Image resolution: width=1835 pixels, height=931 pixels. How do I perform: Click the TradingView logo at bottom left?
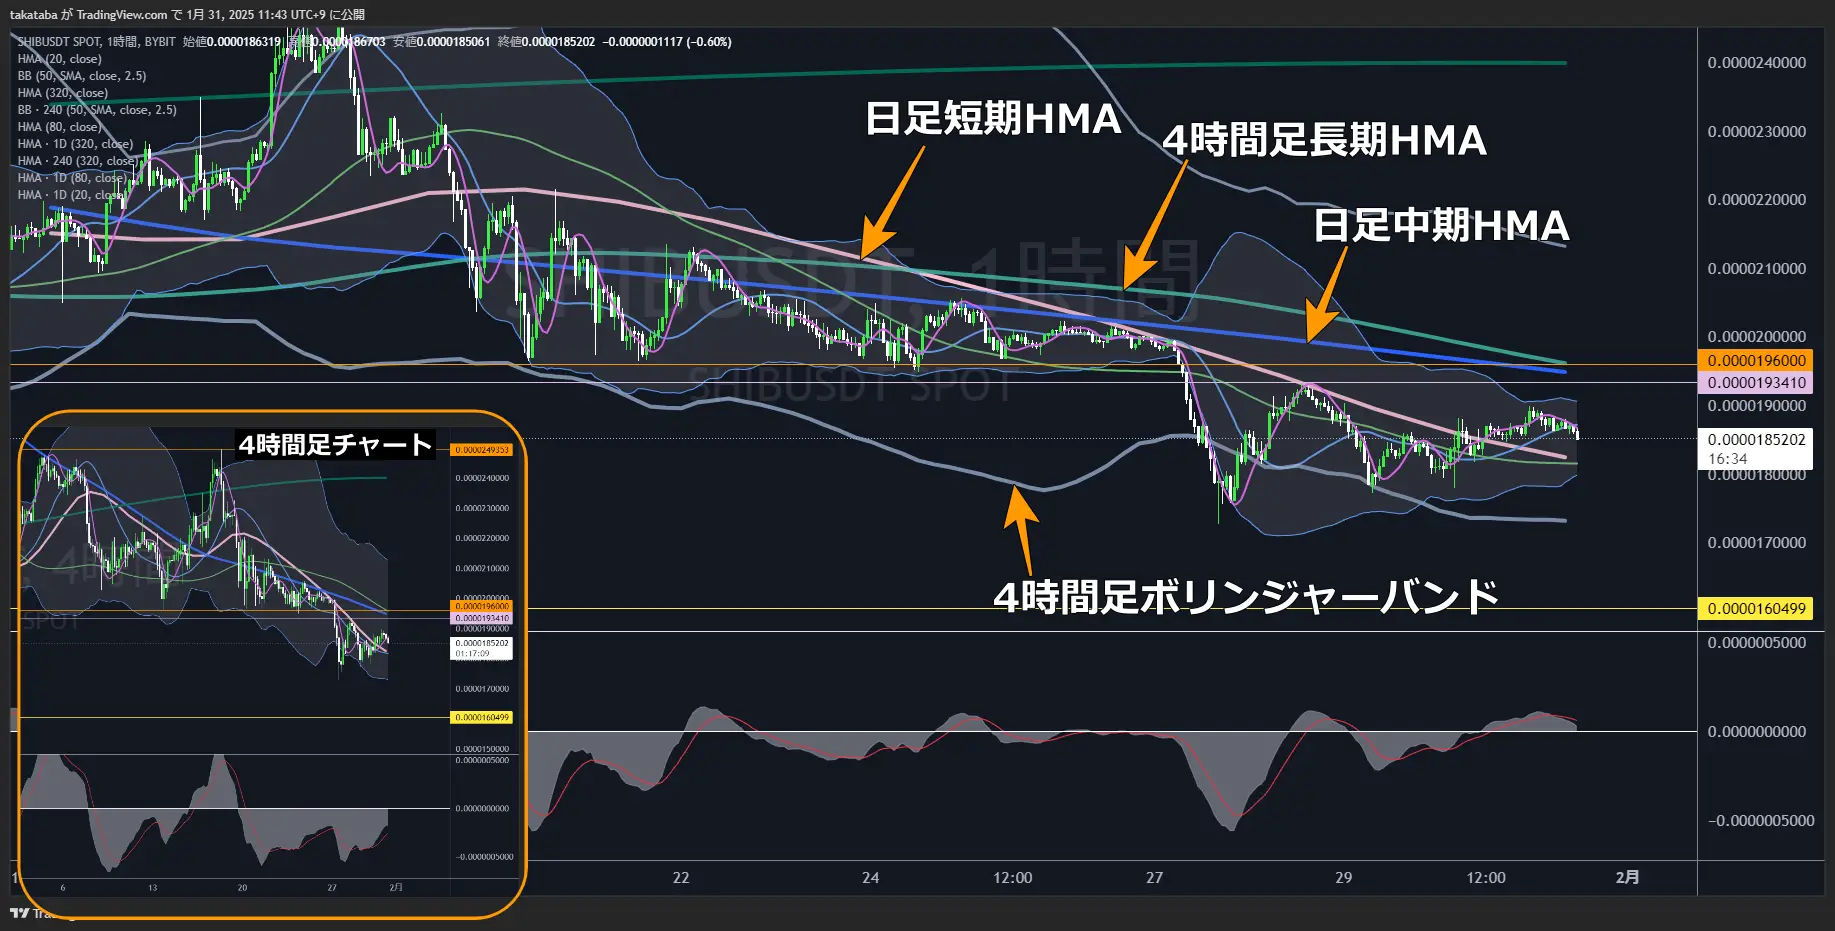point(19,913)
